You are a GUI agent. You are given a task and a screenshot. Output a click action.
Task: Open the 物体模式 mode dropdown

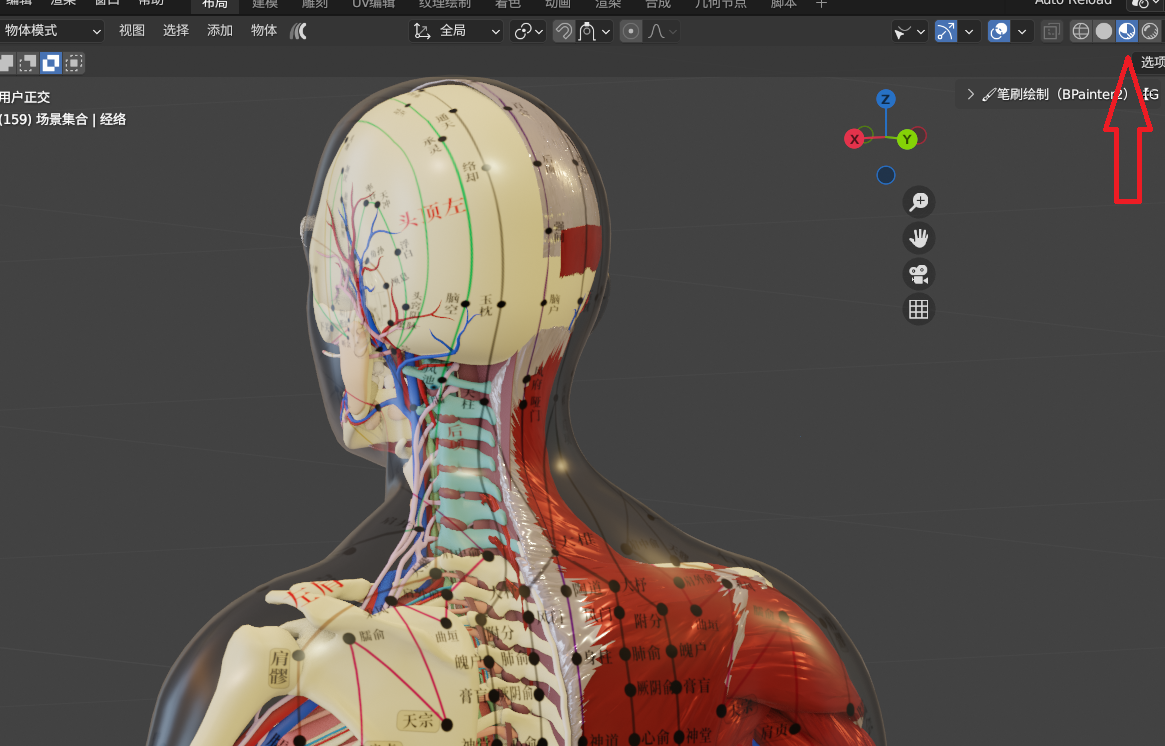(x=51, y=31)
